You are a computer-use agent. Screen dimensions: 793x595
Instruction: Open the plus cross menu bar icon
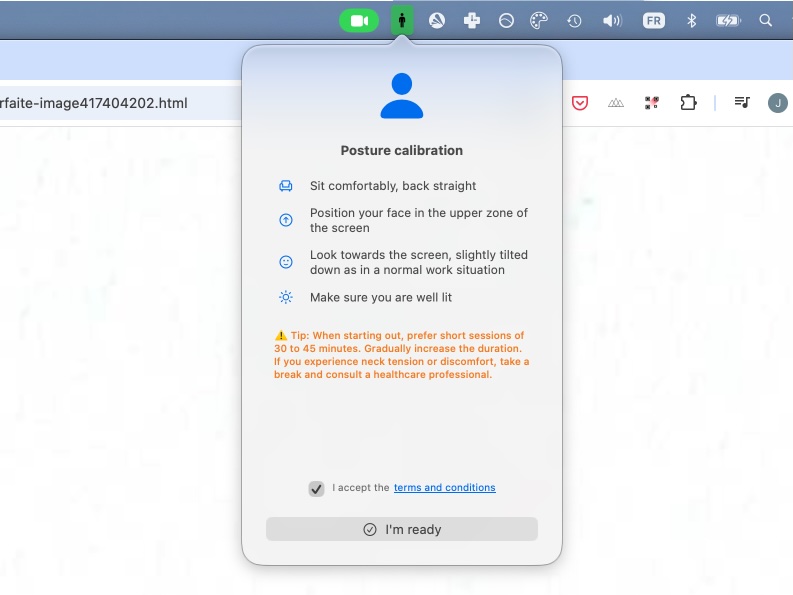pos(472,21)
